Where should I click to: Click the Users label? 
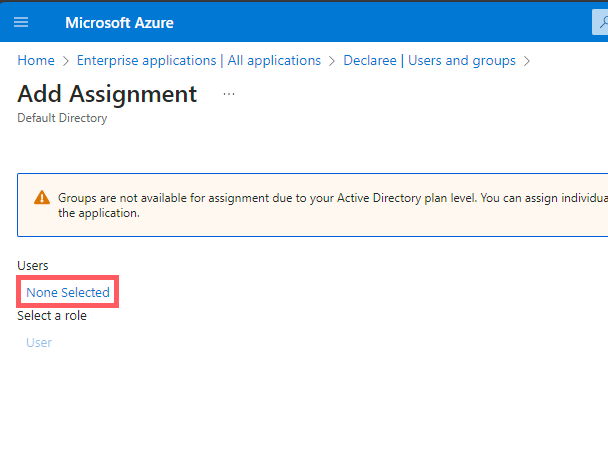(33, 266)
